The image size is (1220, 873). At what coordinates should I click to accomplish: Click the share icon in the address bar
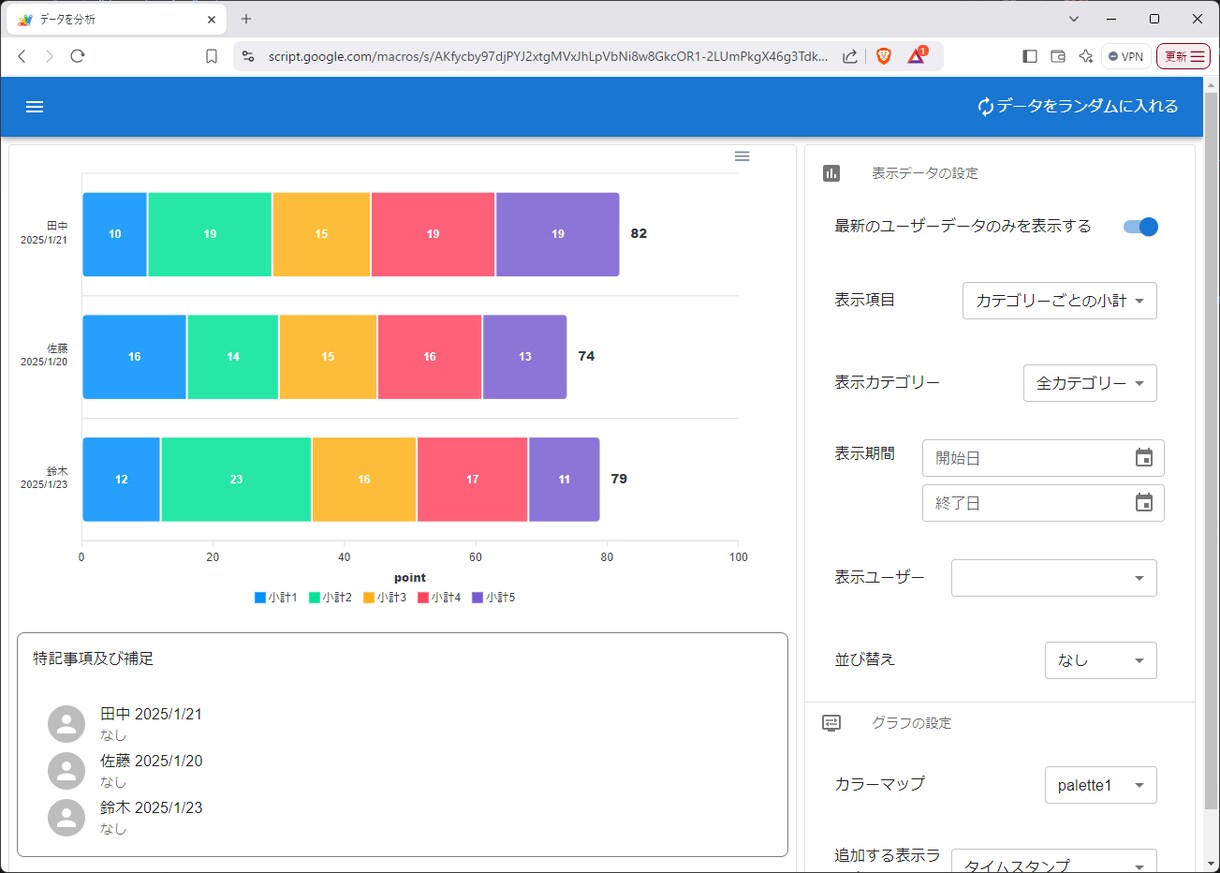tap(850, 57)
